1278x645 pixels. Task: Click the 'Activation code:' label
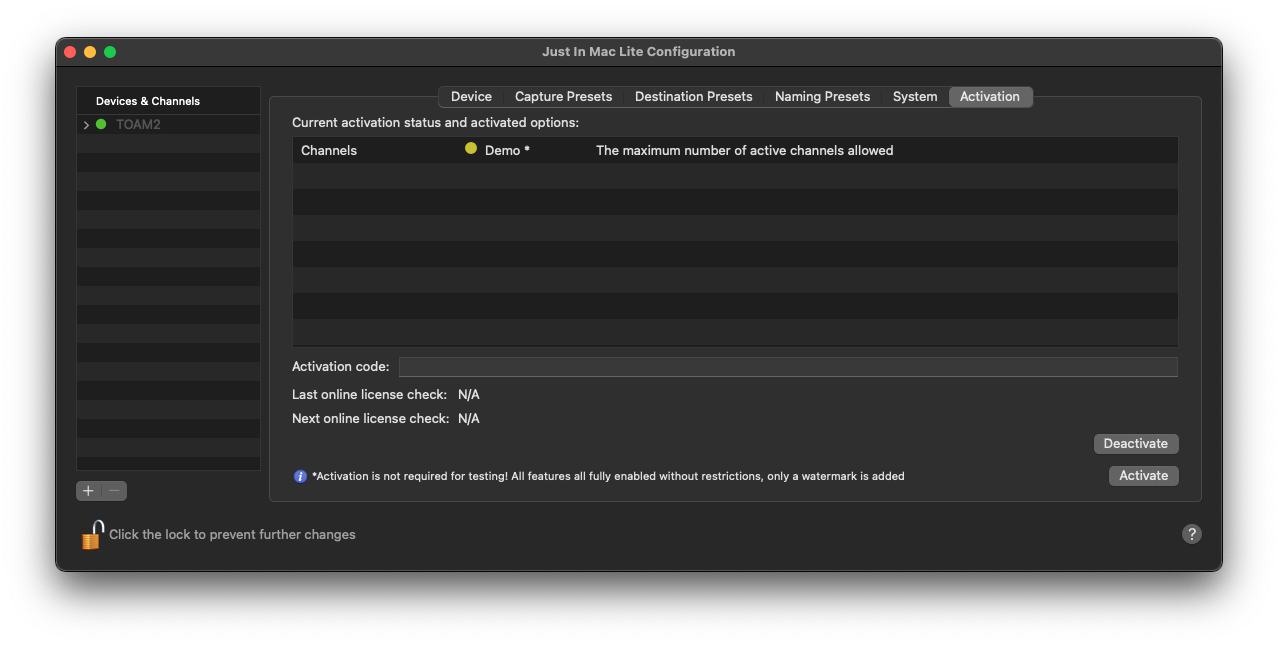pos(340,367)
